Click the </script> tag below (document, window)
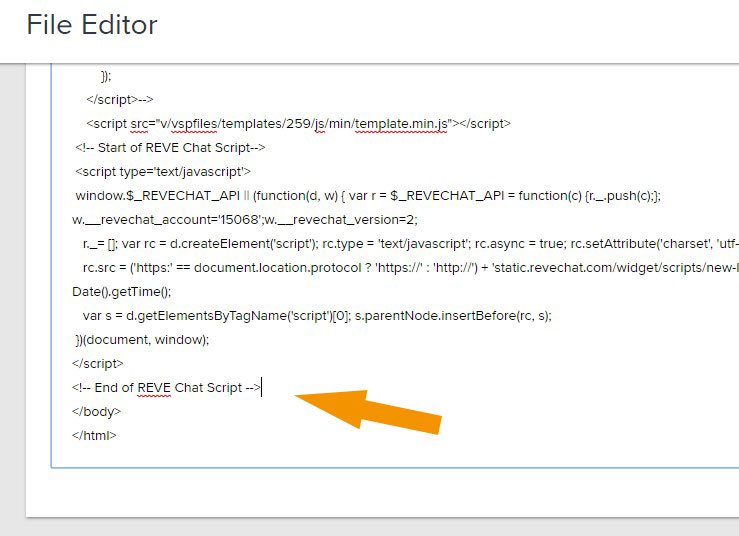739x536 pixels. pyautogui.click(x=98, y=363)
